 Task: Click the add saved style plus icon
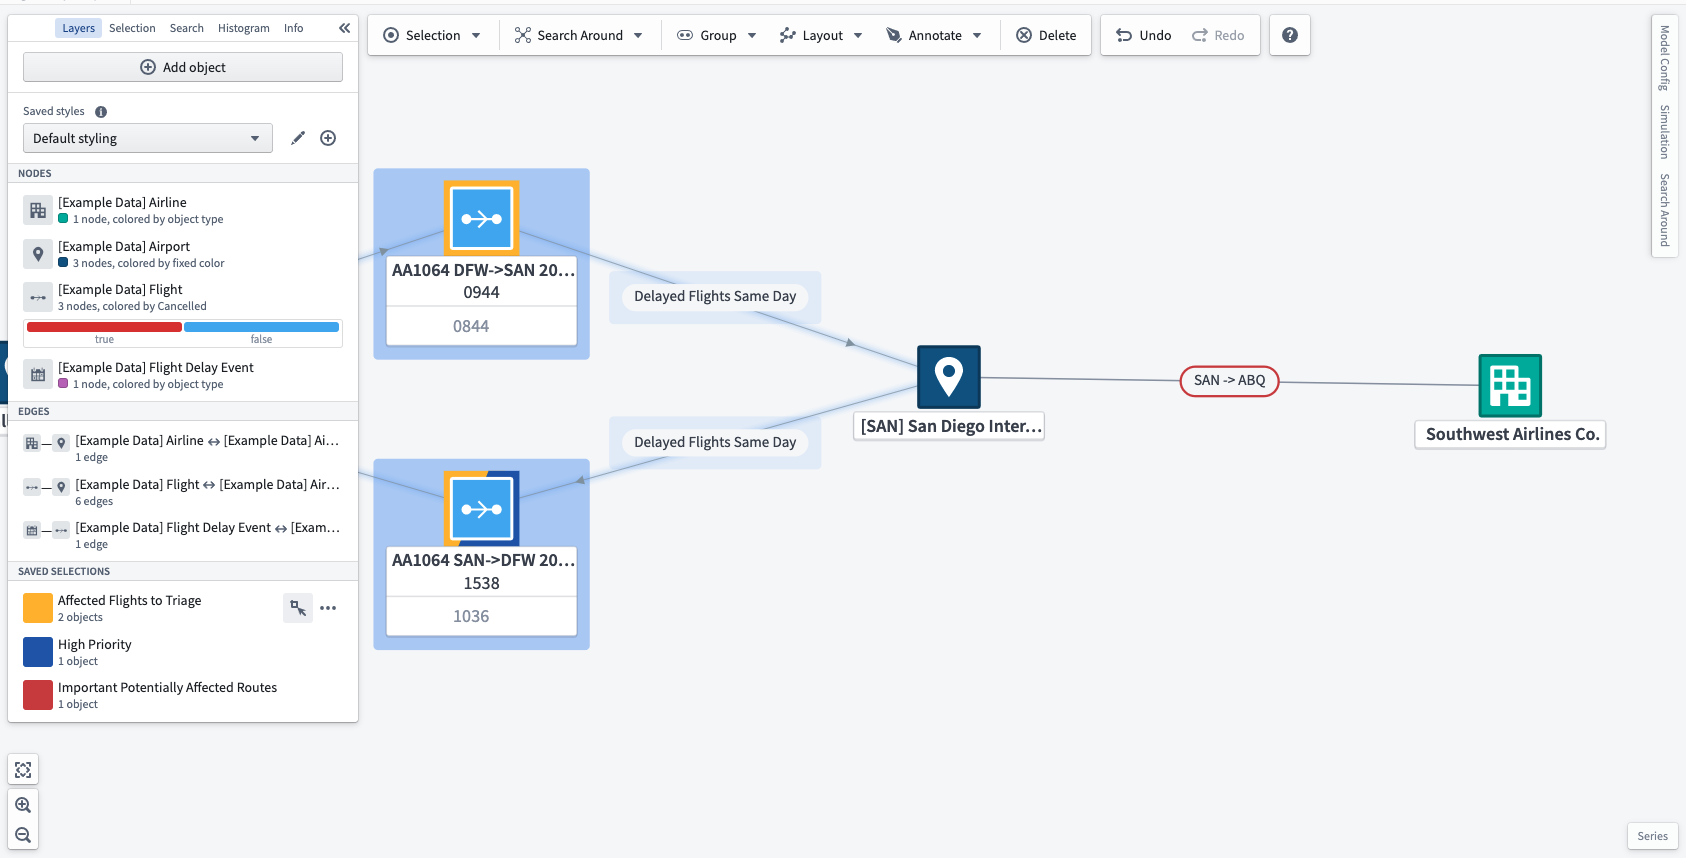(x=328, y=138)
